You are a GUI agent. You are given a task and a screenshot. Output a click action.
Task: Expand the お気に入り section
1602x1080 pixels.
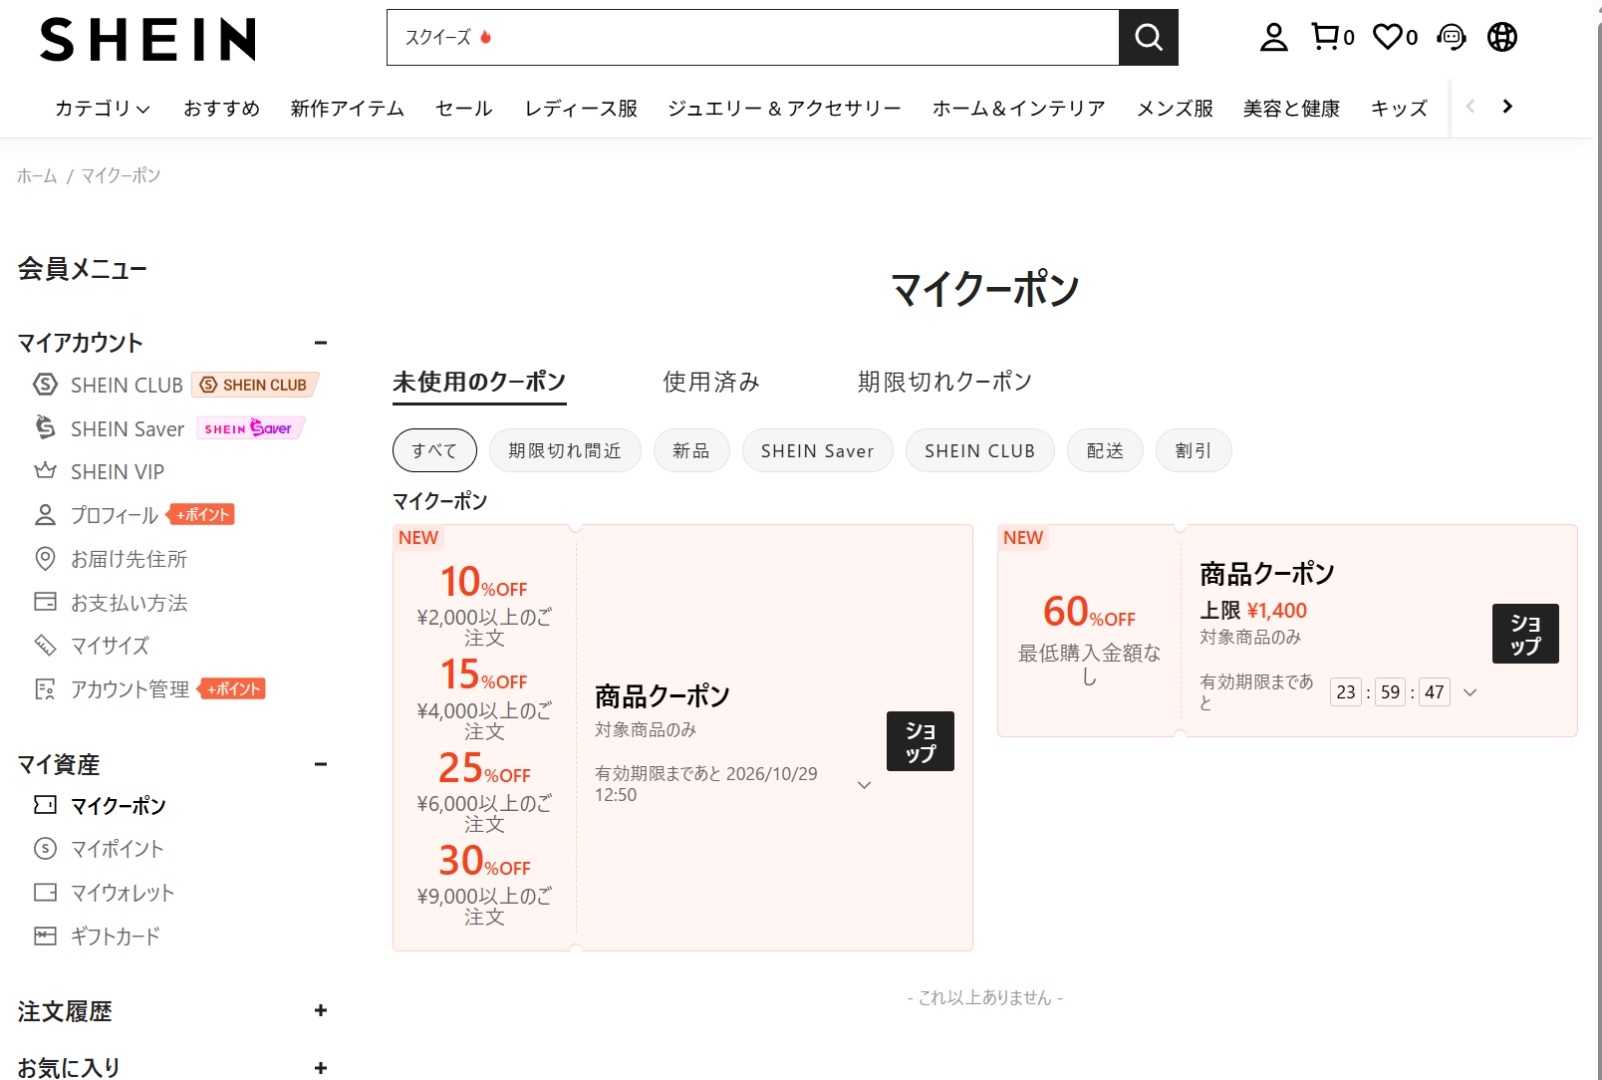pos(320,1068)
